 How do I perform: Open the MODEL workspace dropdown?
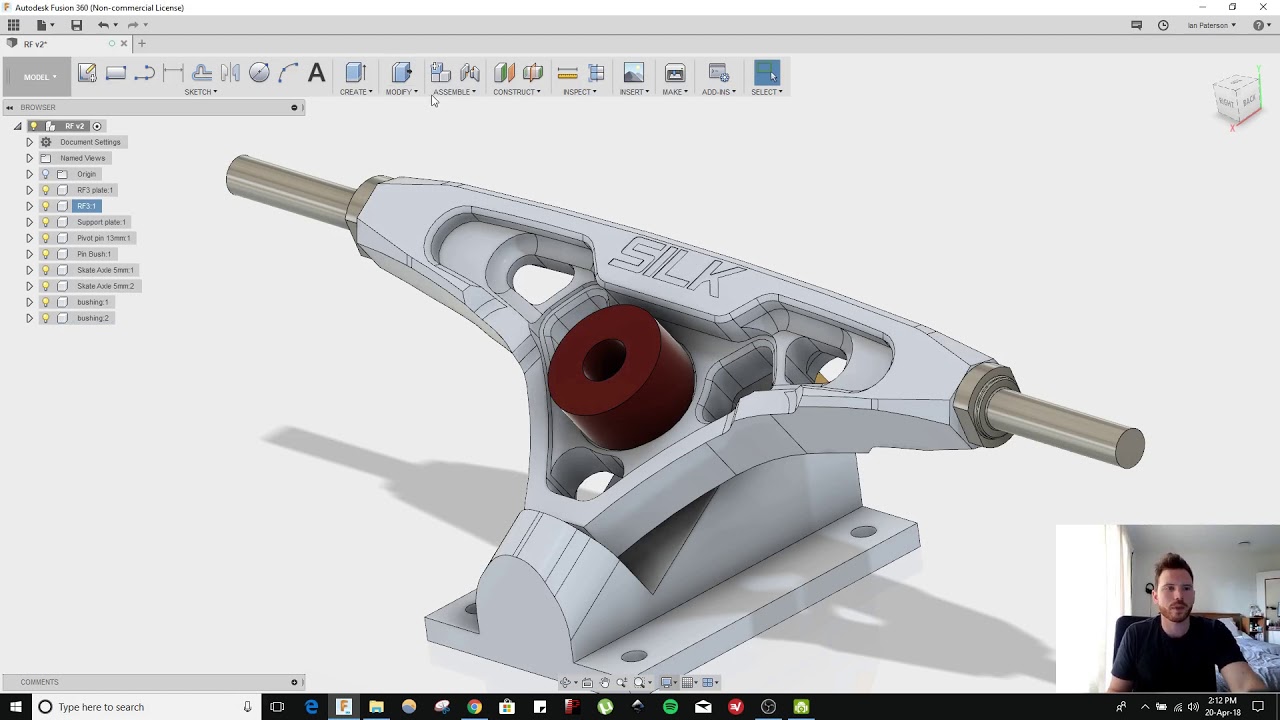[x=38, y=77]
